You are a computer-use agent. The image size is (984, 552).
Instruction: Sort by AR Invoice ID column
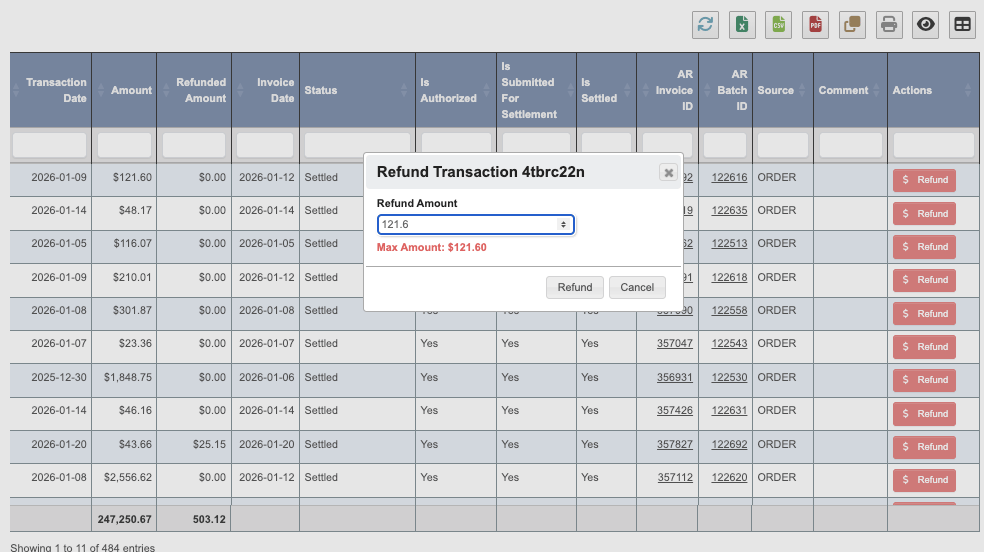668,90
